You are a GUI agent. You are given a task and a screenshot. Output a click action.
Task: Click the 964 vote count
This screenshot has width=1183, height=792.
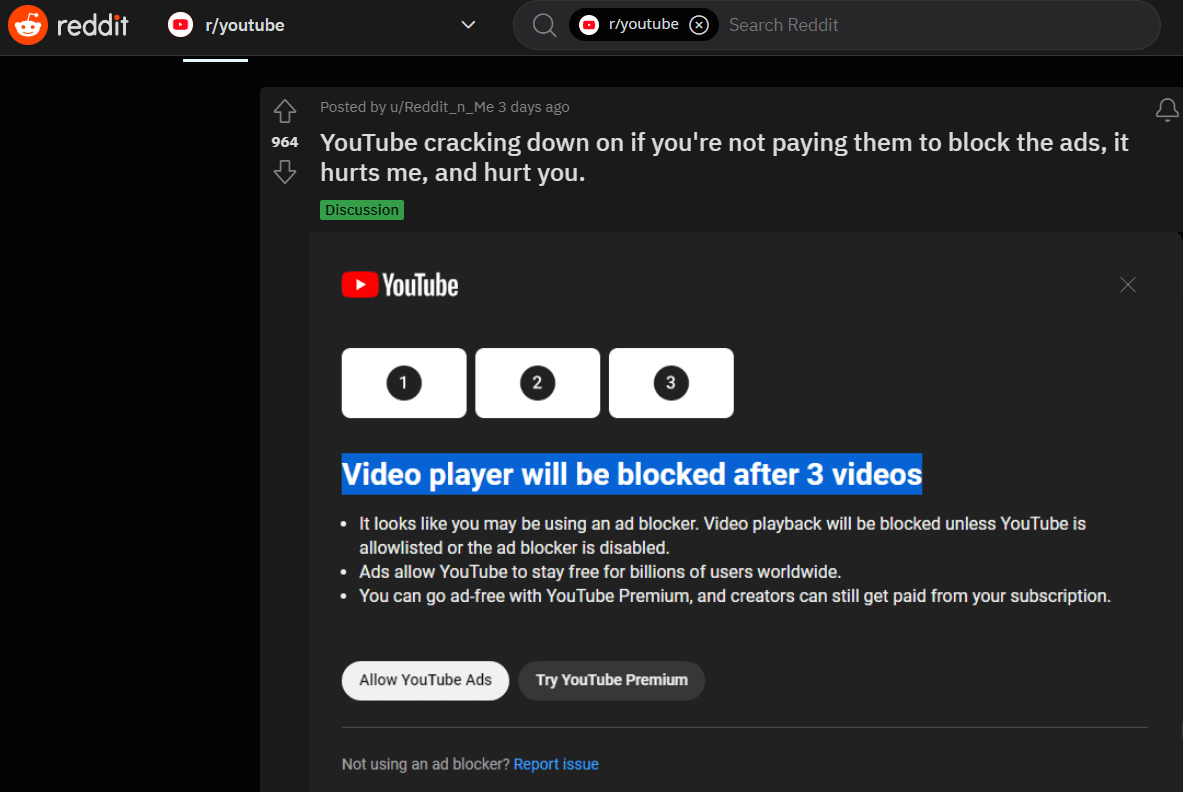point(284,142)
